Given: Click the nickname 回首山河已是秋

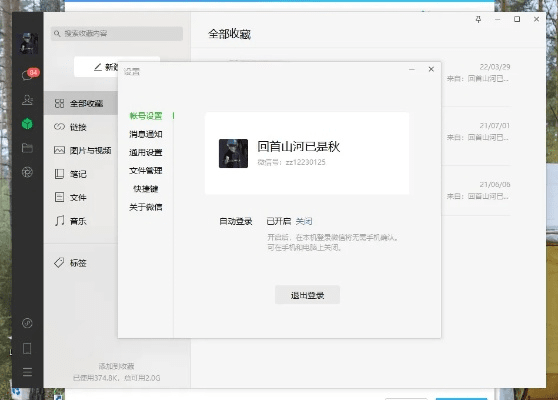Looking at the screenshot, I should 299,146.
